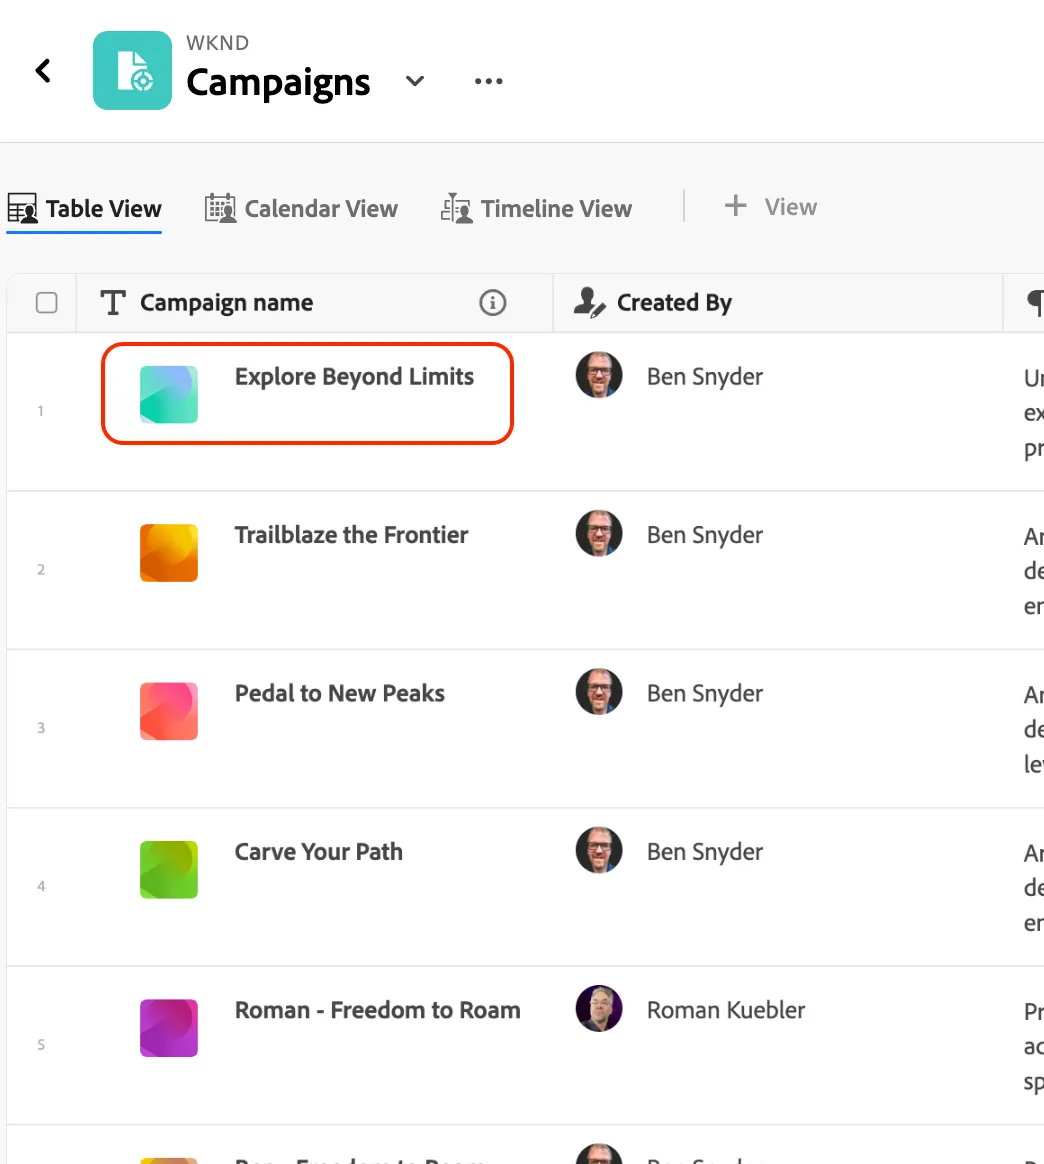The image size is (1044, 1164).
Task: Select Ben Snyder name in Trailblaze the Frontier row
Action: pyautogui.click(x=705, y=535)
